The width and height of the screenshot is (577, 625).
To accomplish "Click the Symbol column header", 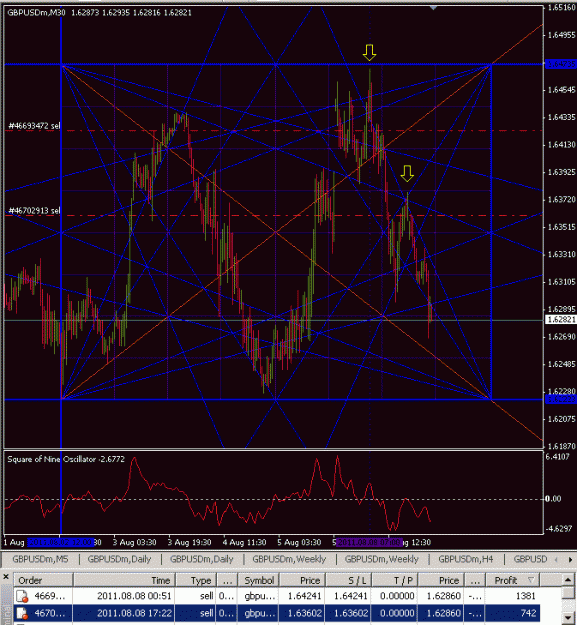I will coord(259,580).
